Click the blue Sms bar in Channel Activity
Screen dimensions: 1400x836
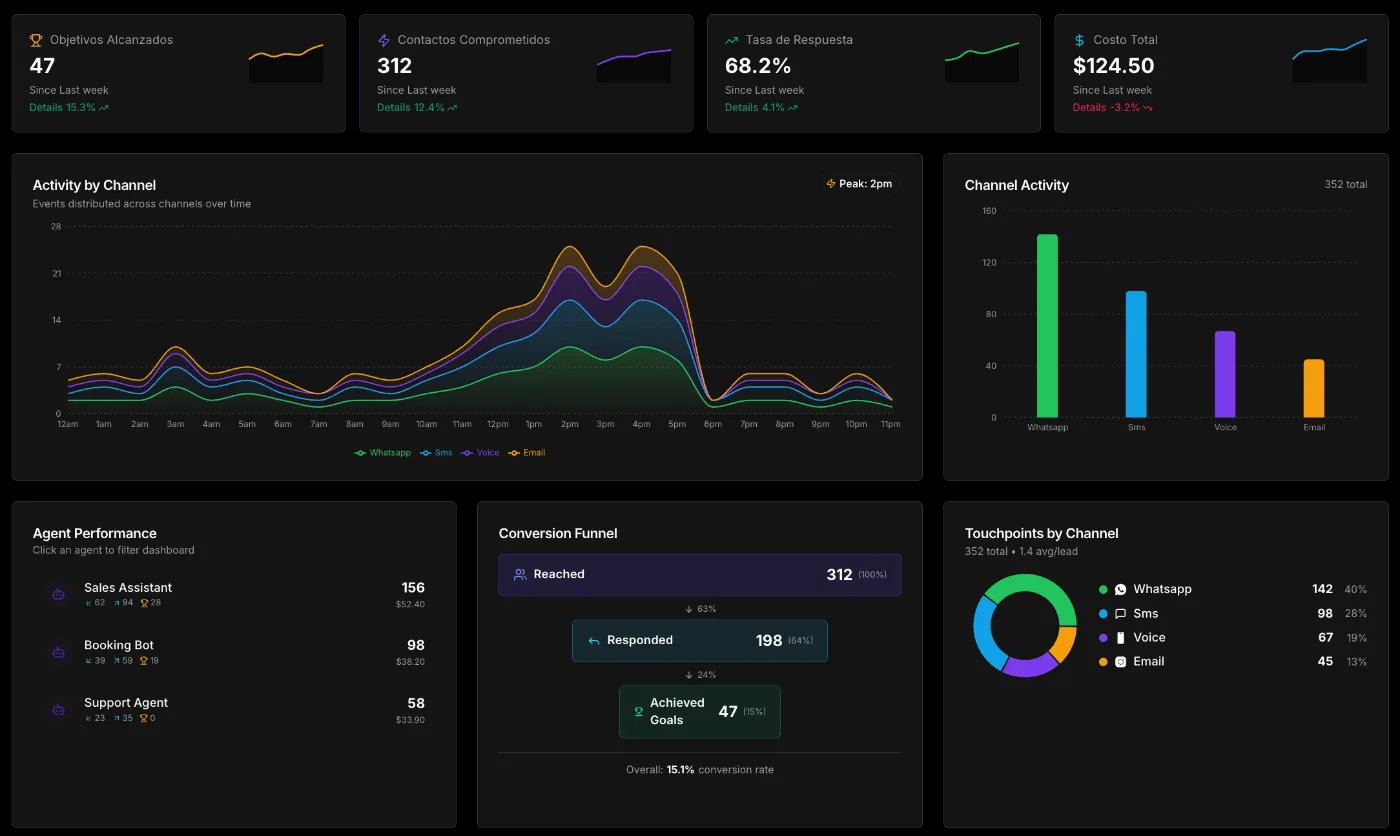[1136, 354]
